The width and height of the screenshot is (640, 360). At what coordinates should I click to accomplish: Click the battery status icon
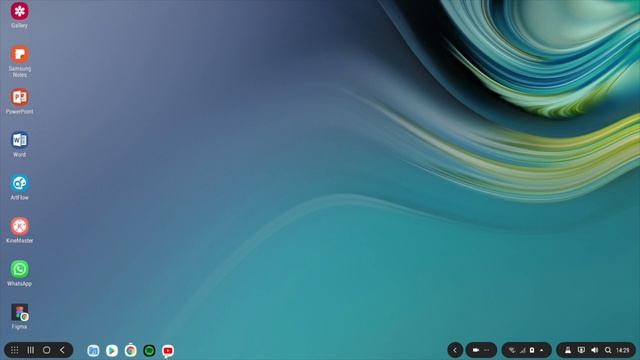tap(532, 350)
